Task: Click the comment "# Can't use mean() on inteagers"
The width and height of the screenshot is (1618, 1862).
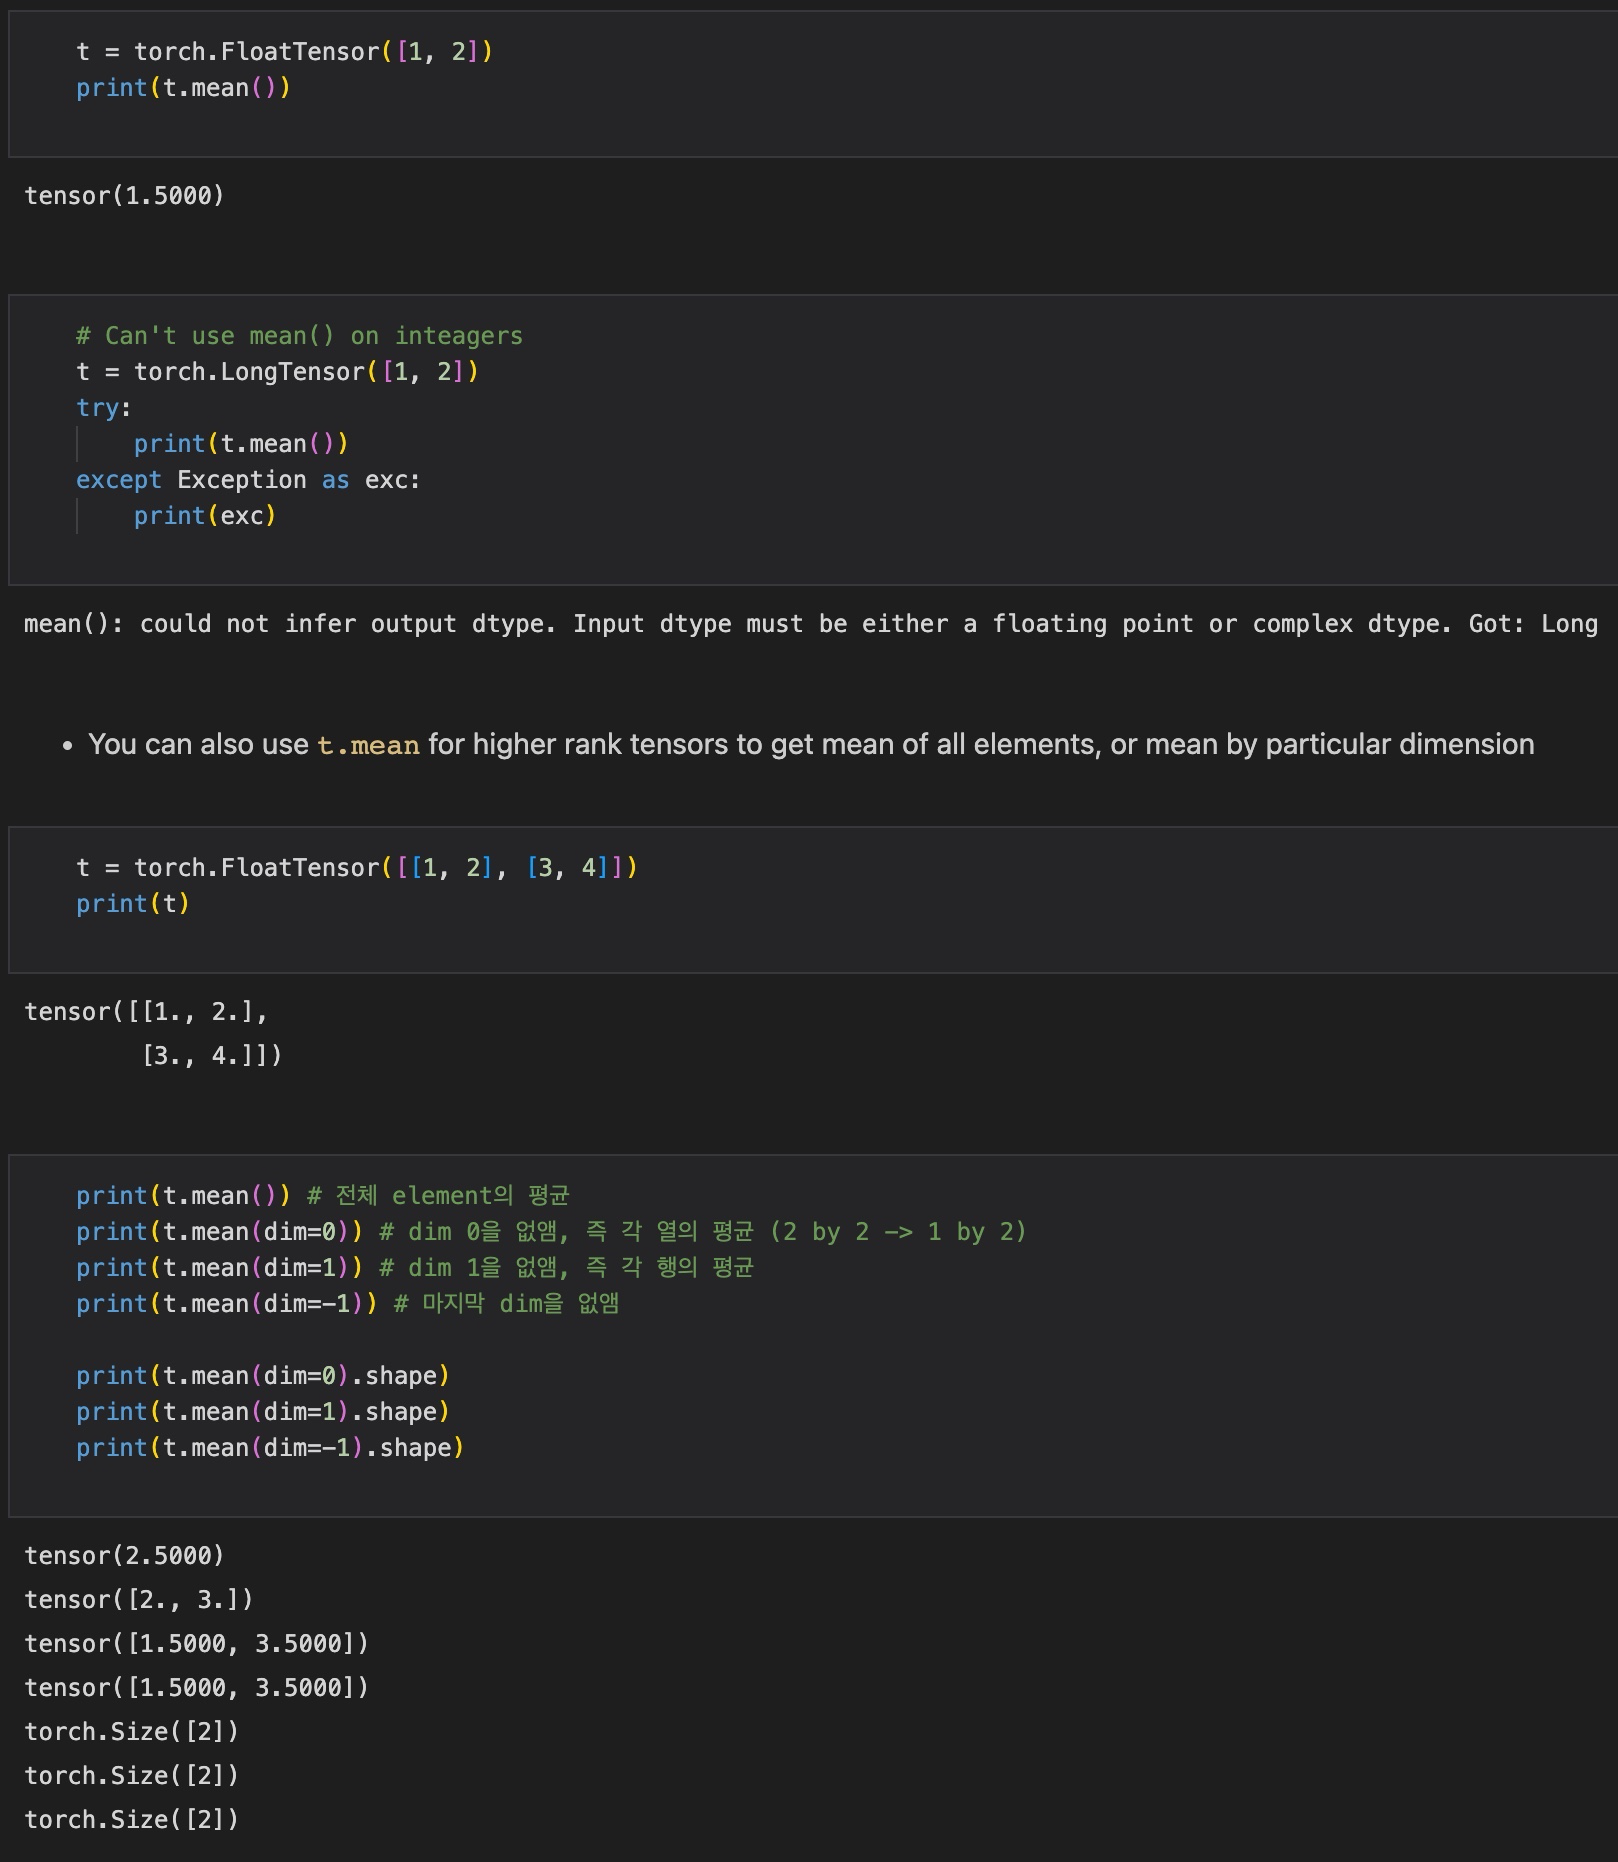Action: tap(299, 336)
